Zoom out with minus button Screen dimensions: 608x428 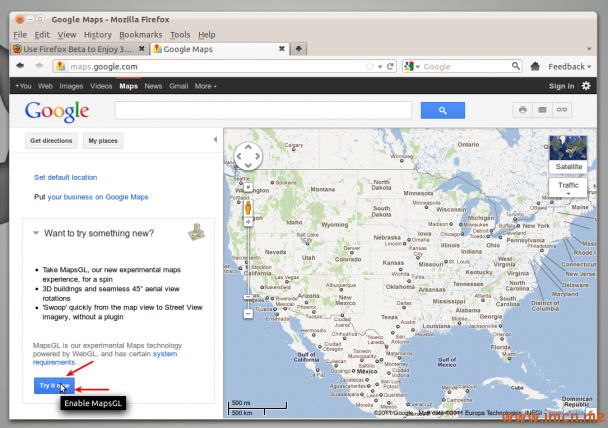coord(248,313)
